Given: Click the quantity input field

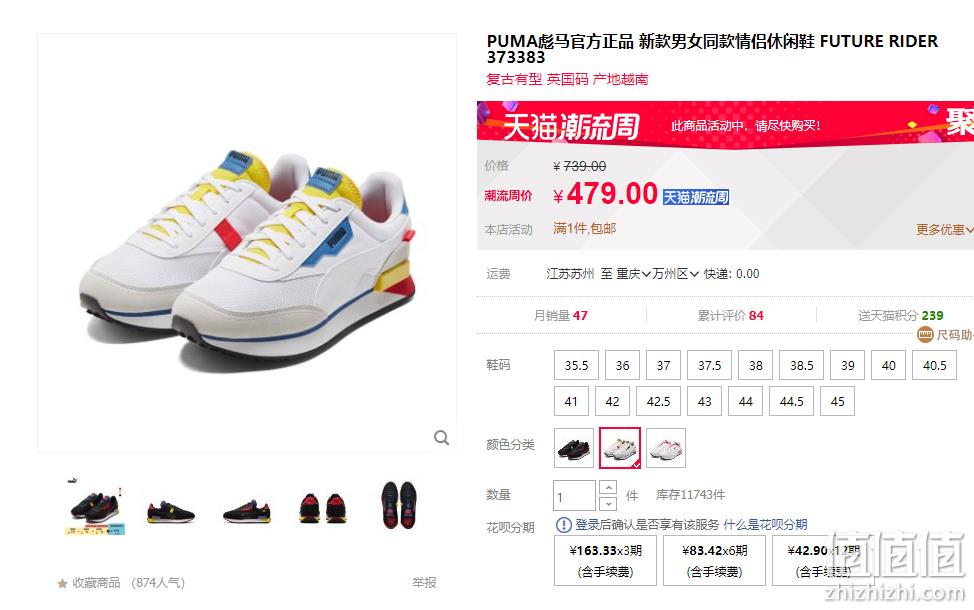Looking at the screenshot, I should tap(575, 496).
